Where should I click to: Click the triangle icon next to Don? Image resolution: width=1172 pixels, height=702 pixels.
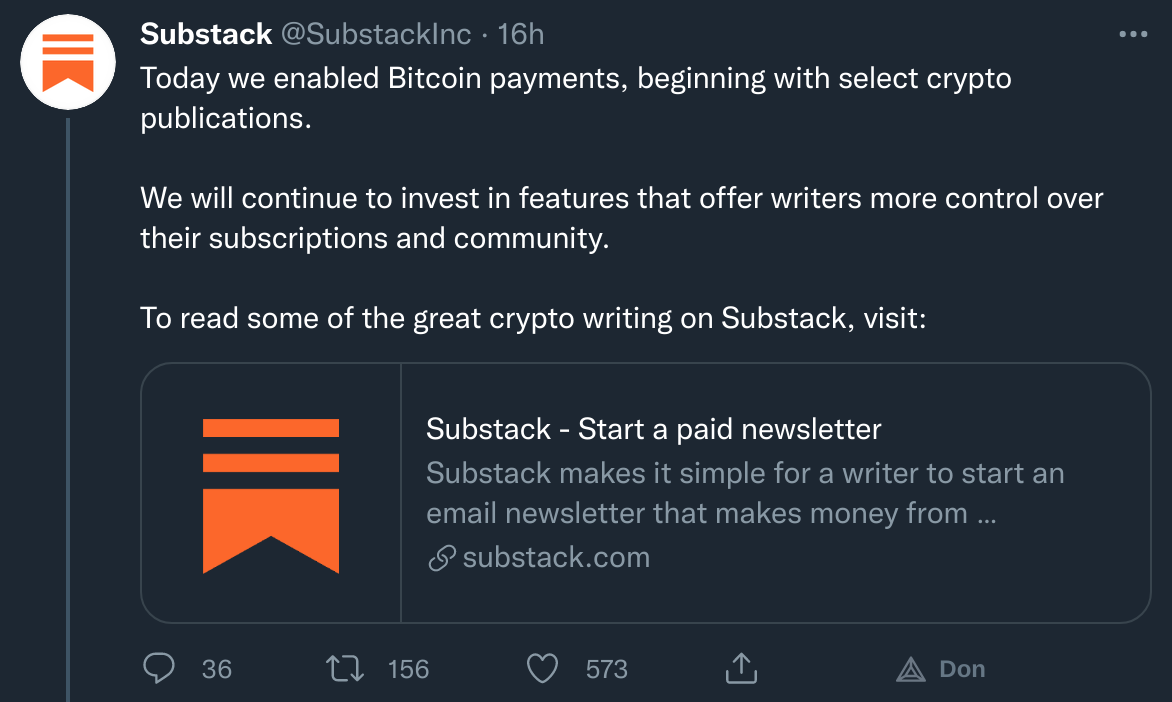(x=910, y=668)
